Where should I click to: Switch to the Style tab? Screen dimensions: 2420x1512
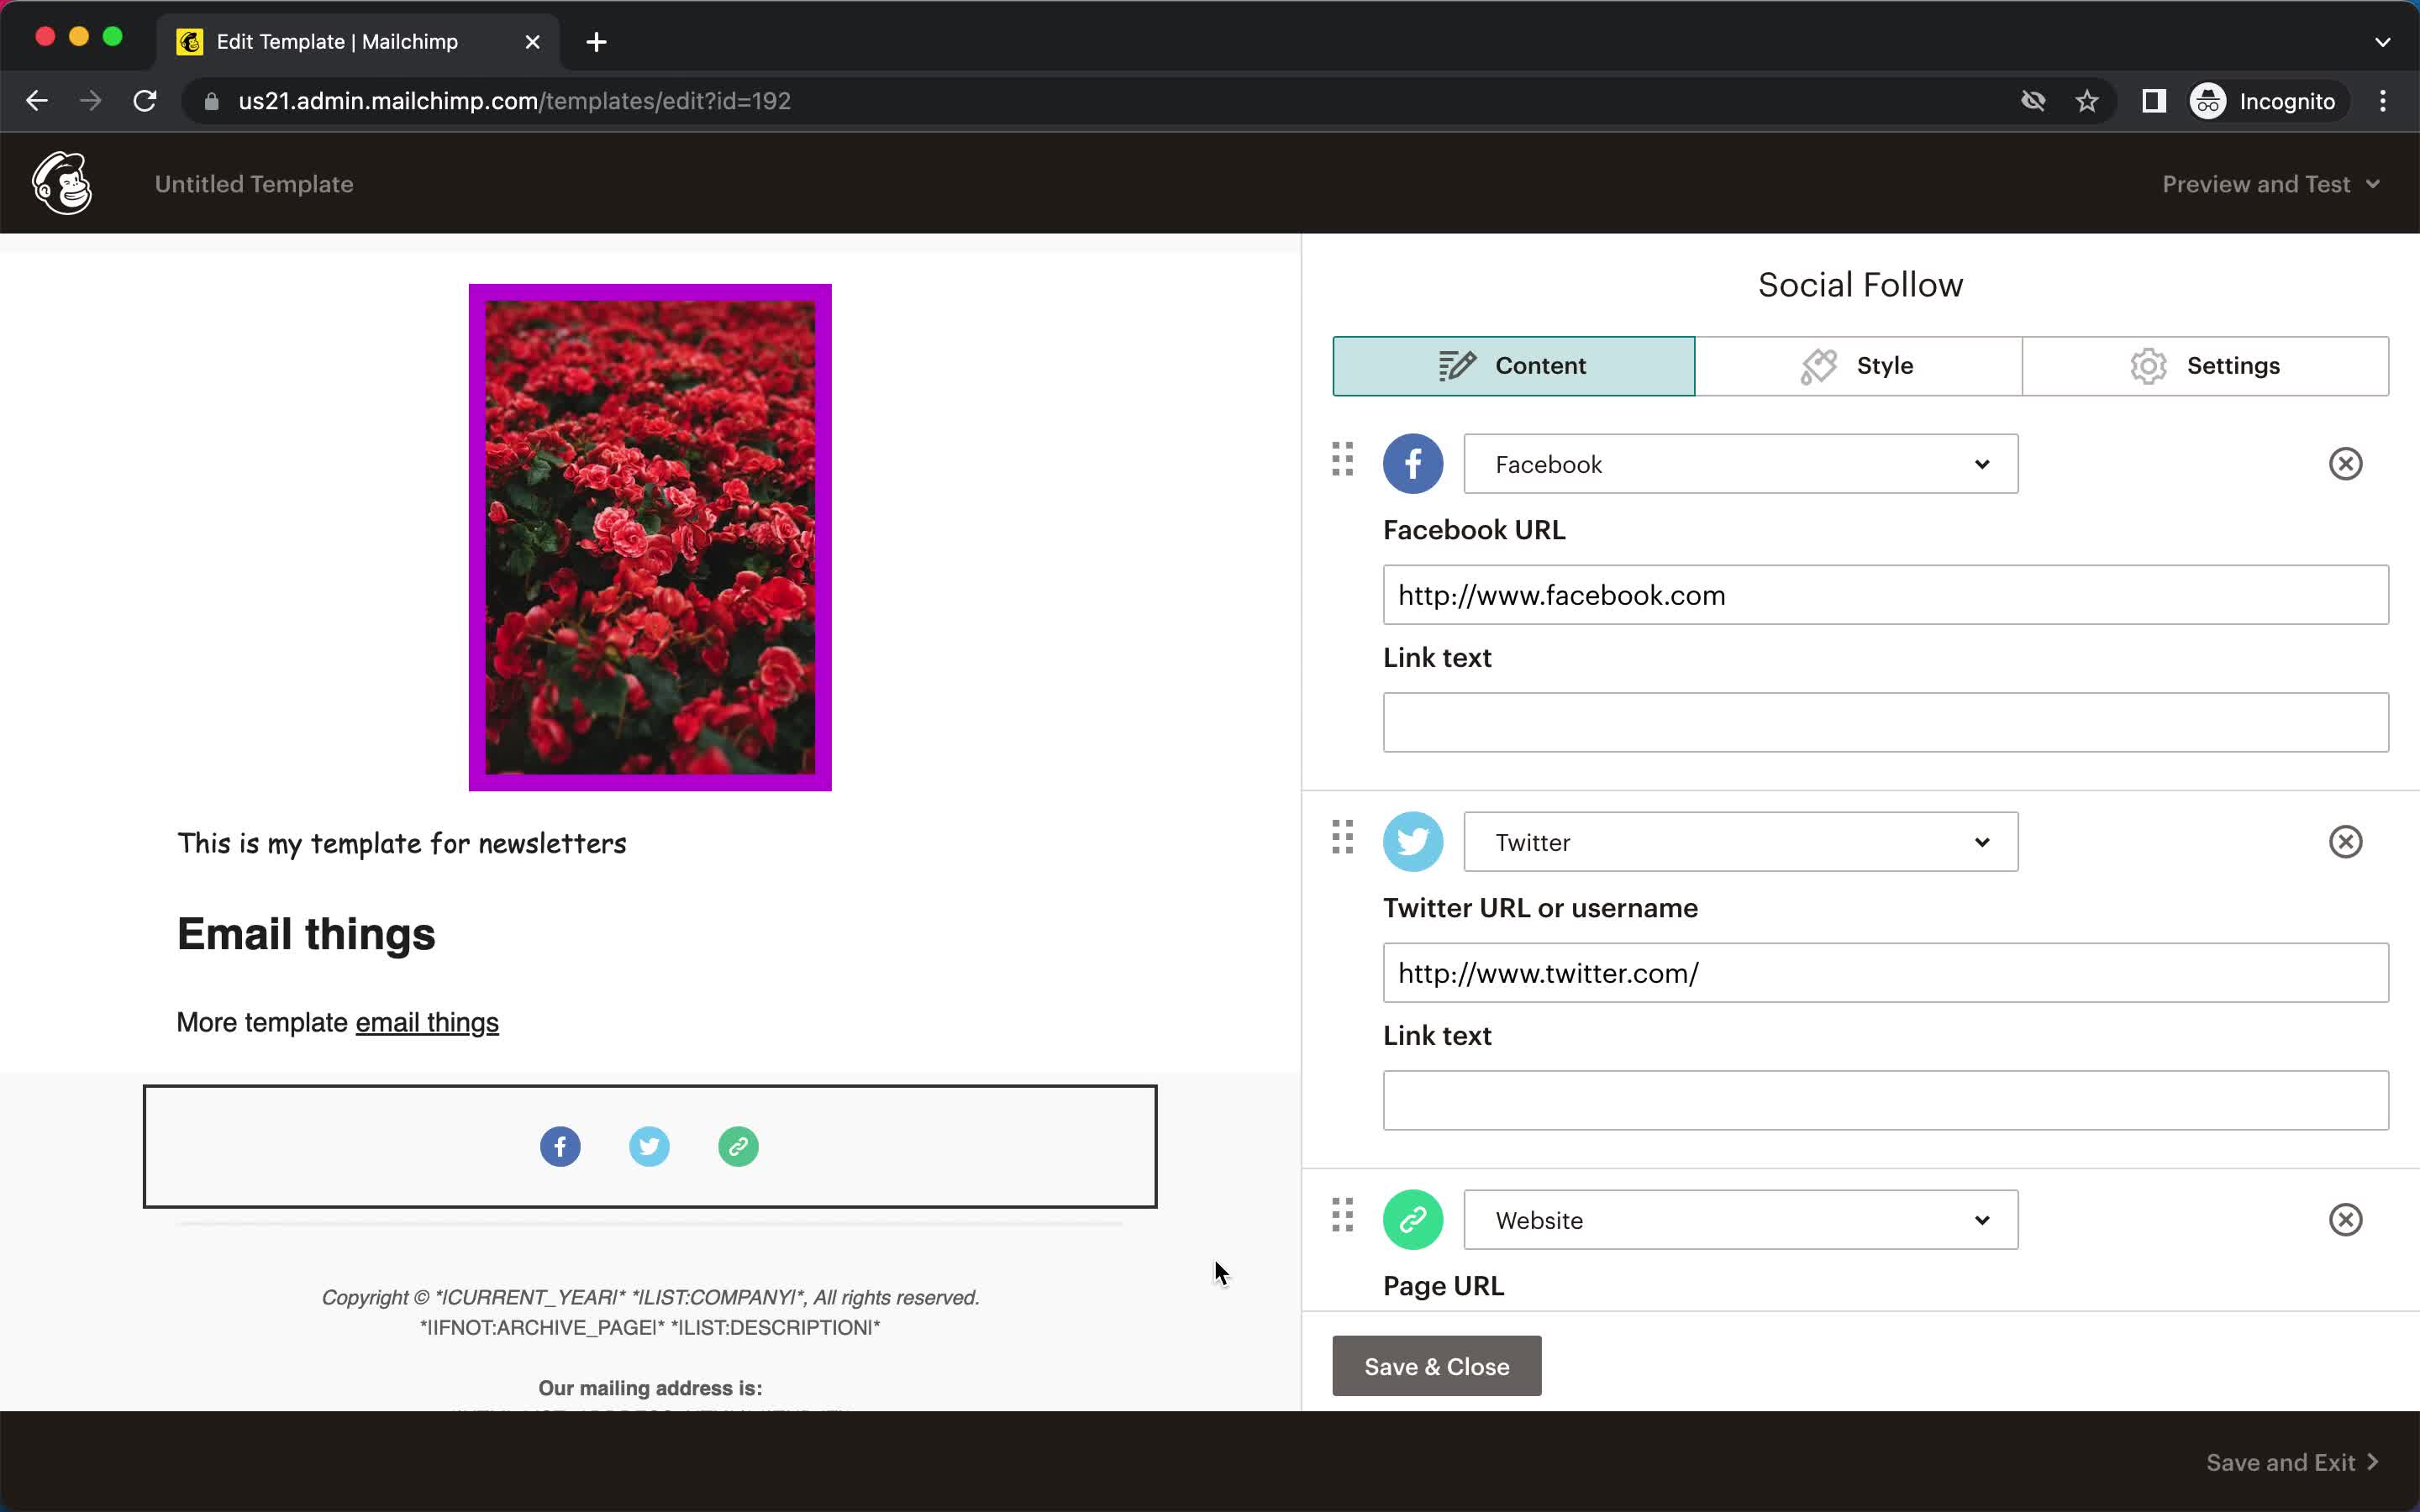click(x=1858, y=366)
